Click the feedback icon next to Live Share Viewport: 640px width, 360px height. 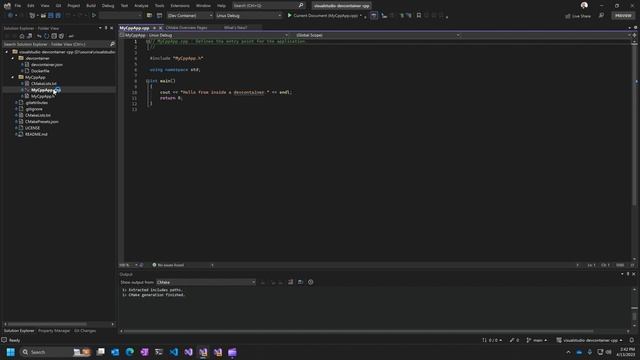[x=601, y=16]
